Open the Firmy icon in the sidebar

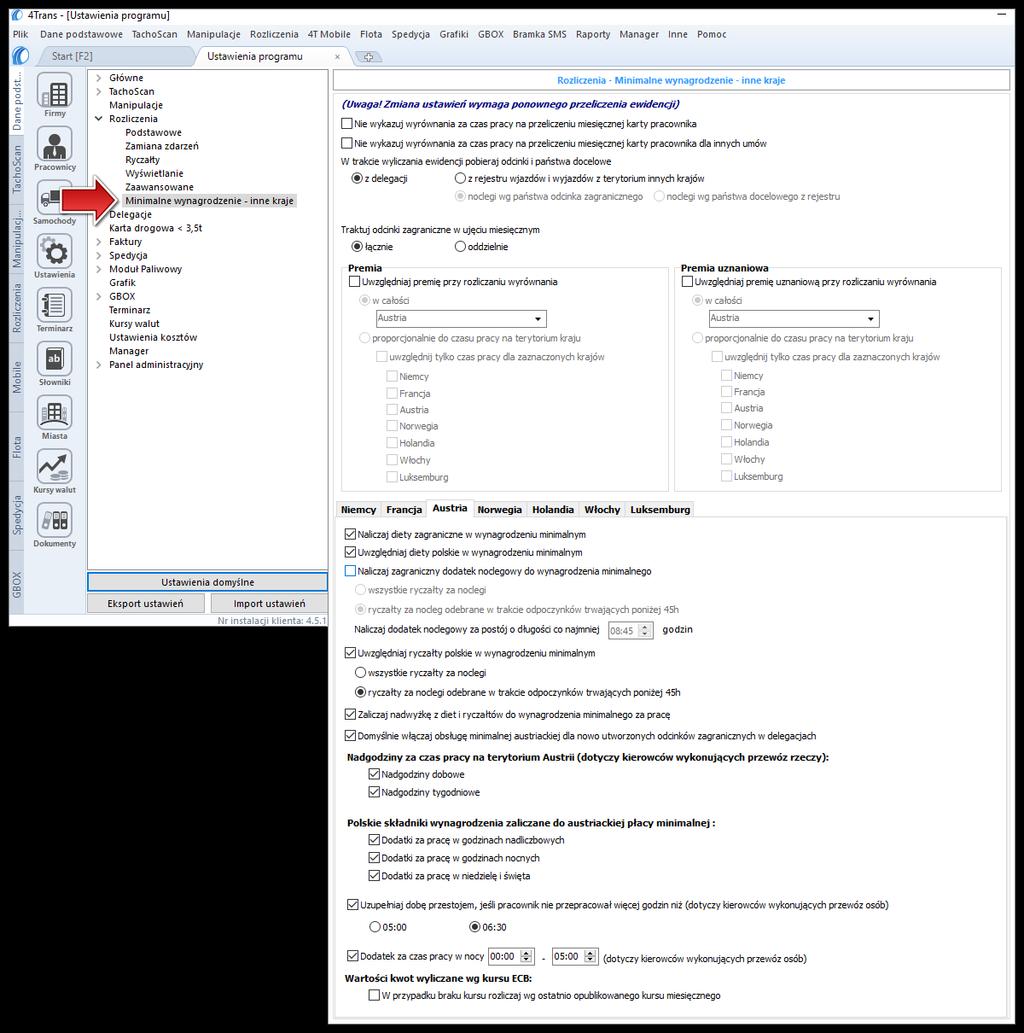55,90
